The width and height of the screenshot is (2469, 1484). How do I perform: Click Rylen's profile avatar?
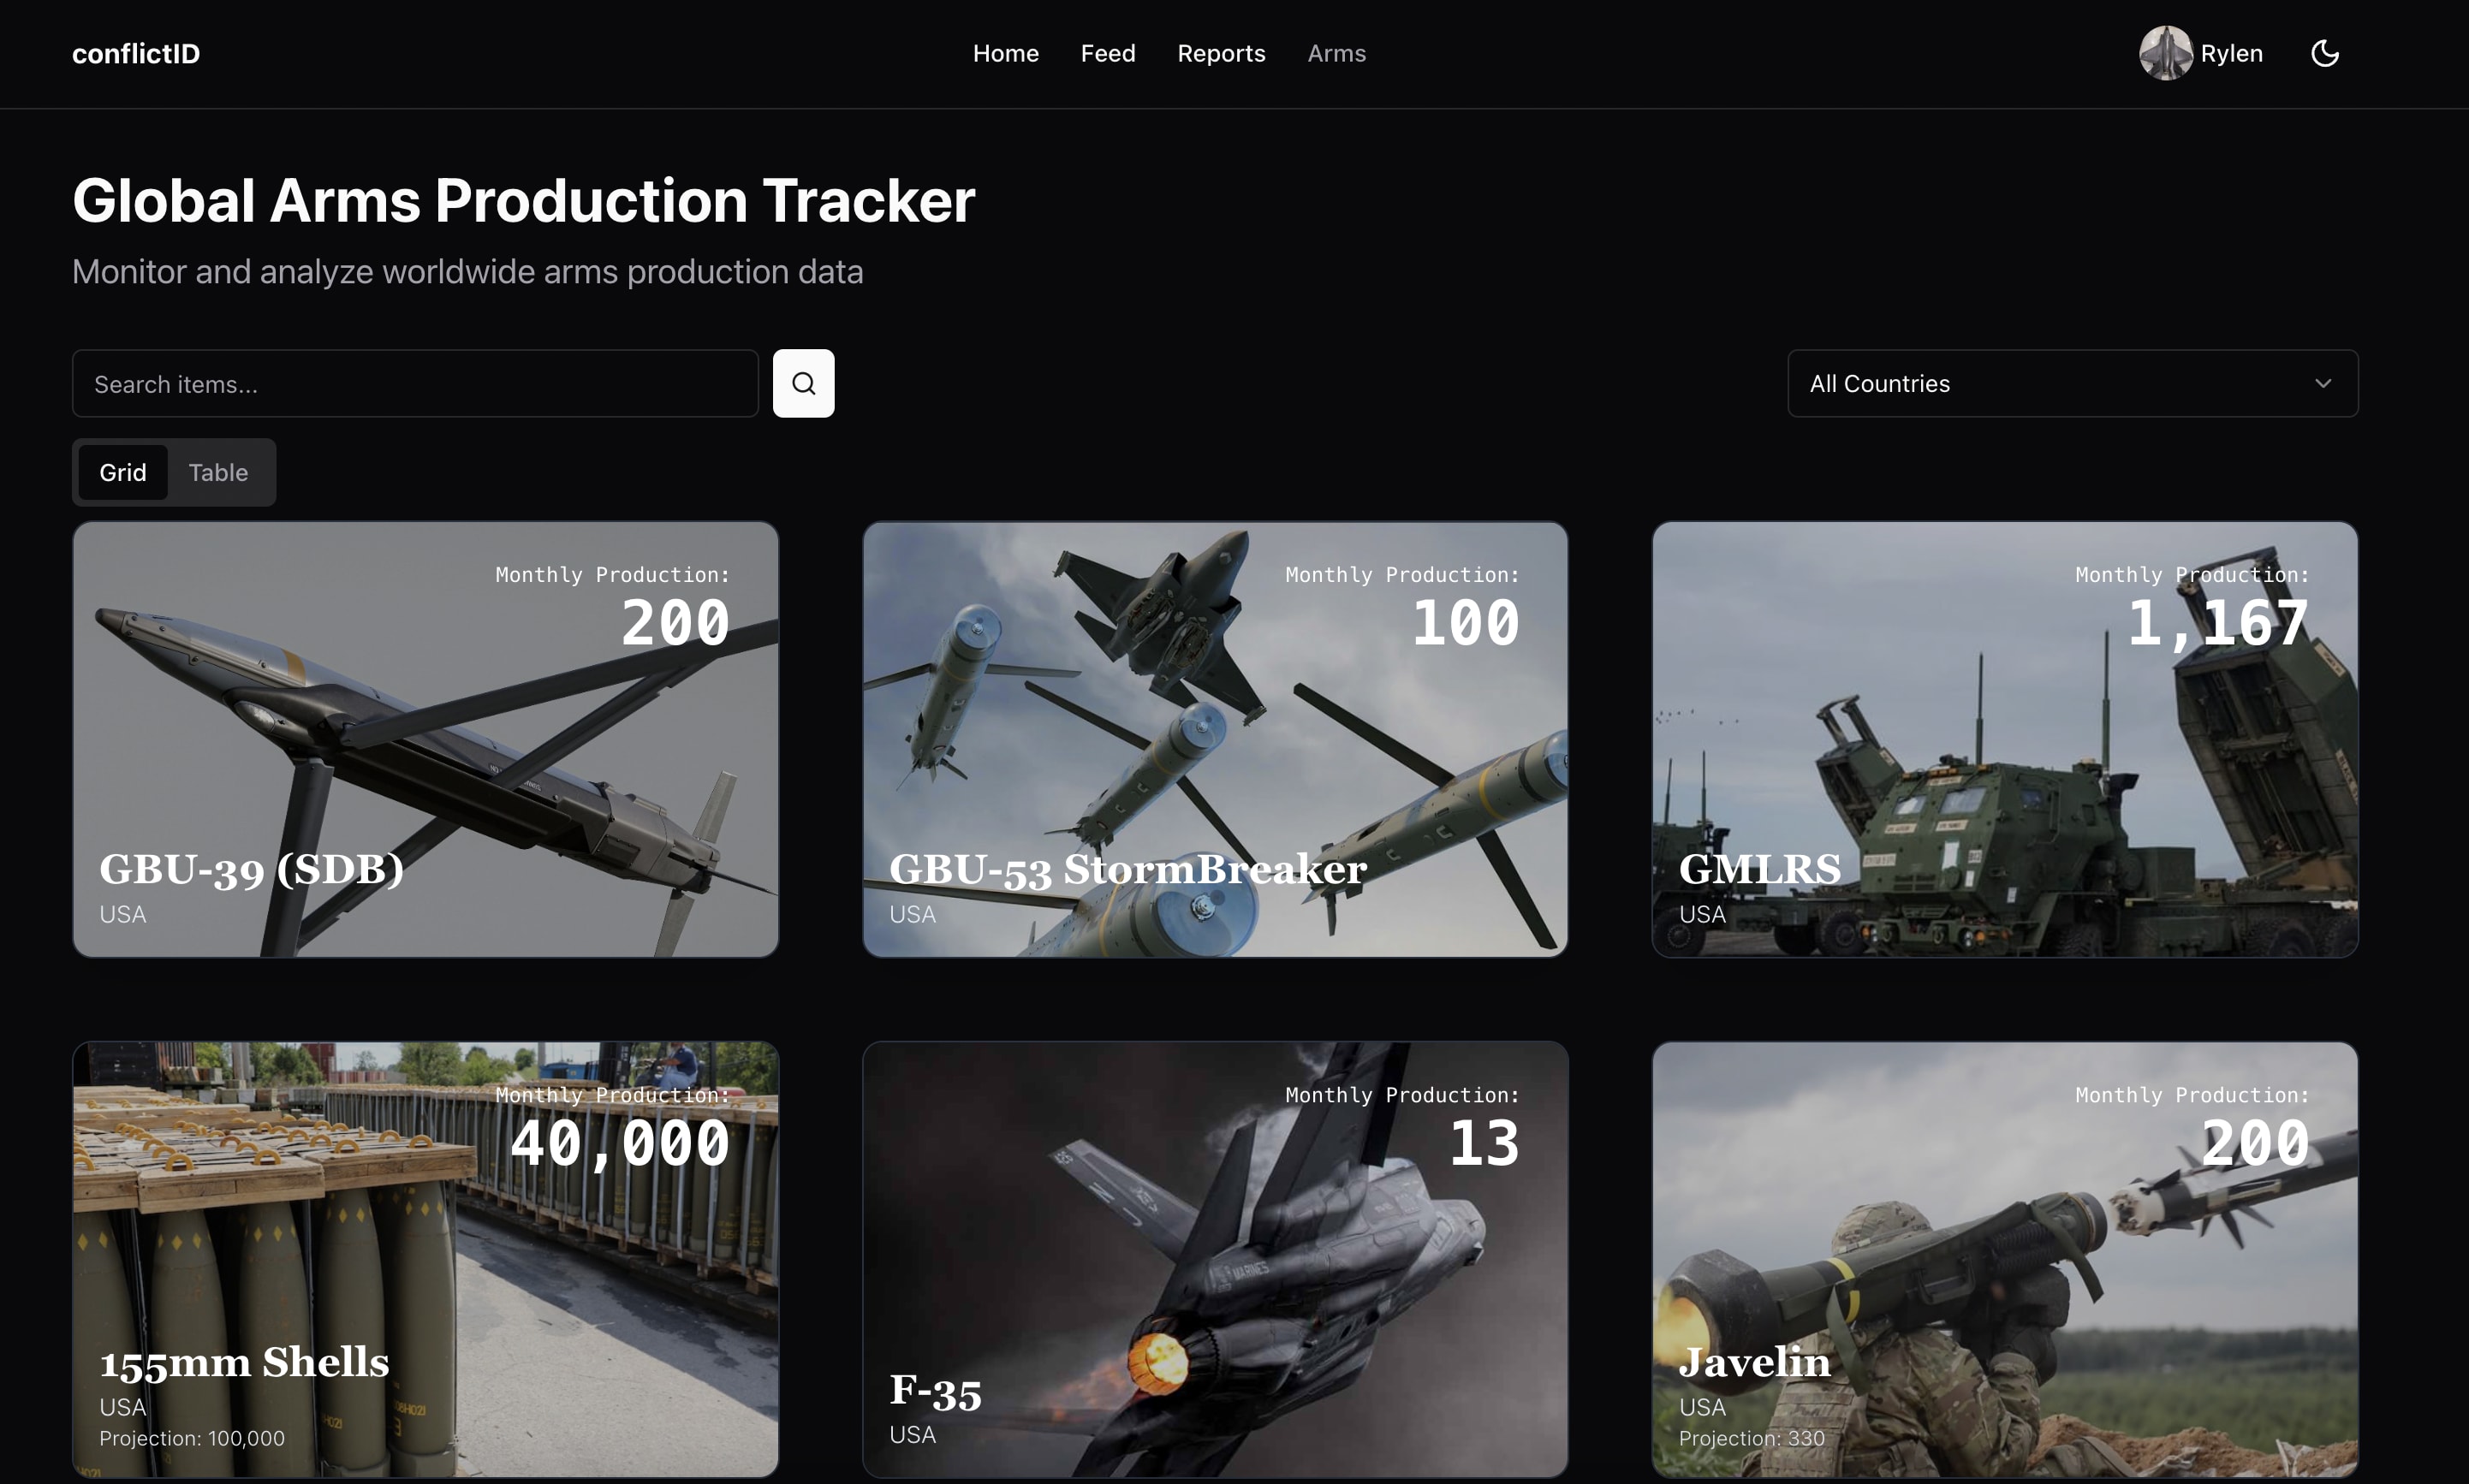coord(2165,53)
